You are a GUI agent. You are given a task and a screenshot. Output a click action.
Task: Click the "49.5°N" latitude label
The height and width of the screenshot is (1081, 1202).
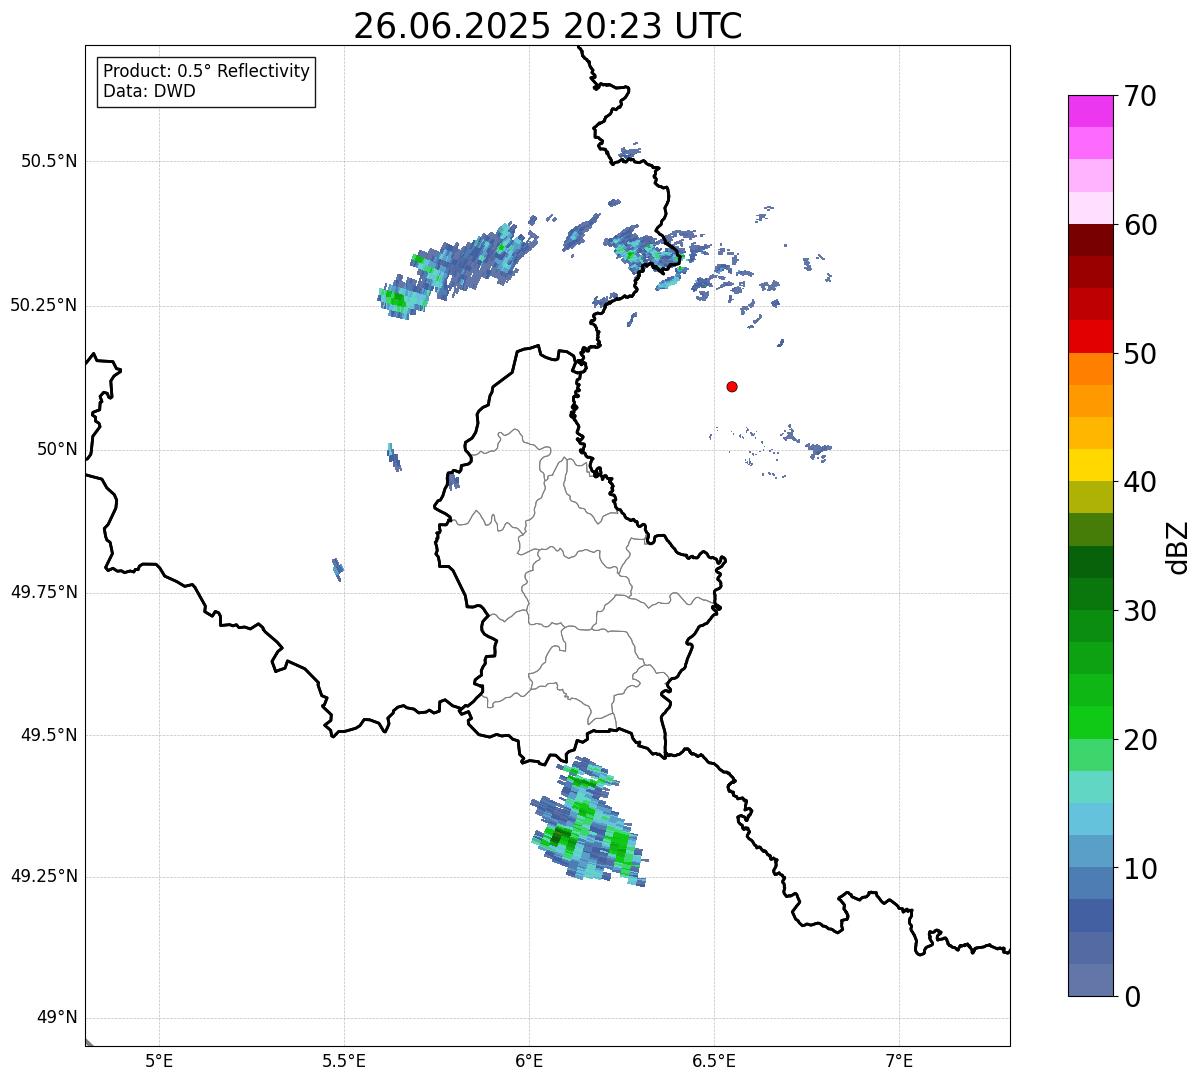click(x=49, y=735)
